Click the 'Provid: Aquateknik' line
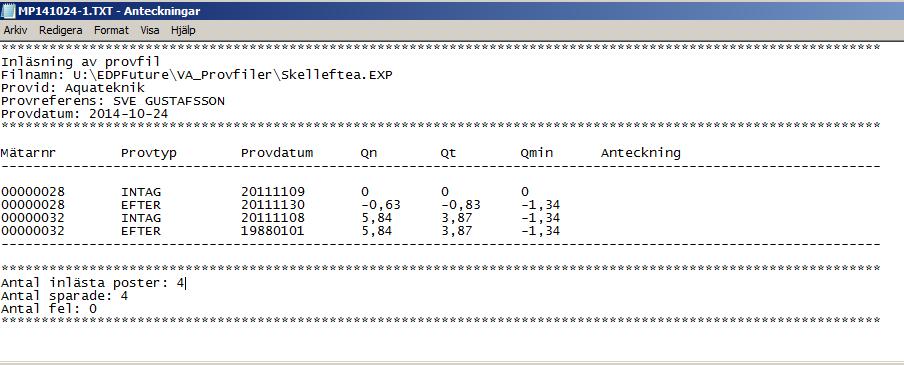 pos(73,88)
